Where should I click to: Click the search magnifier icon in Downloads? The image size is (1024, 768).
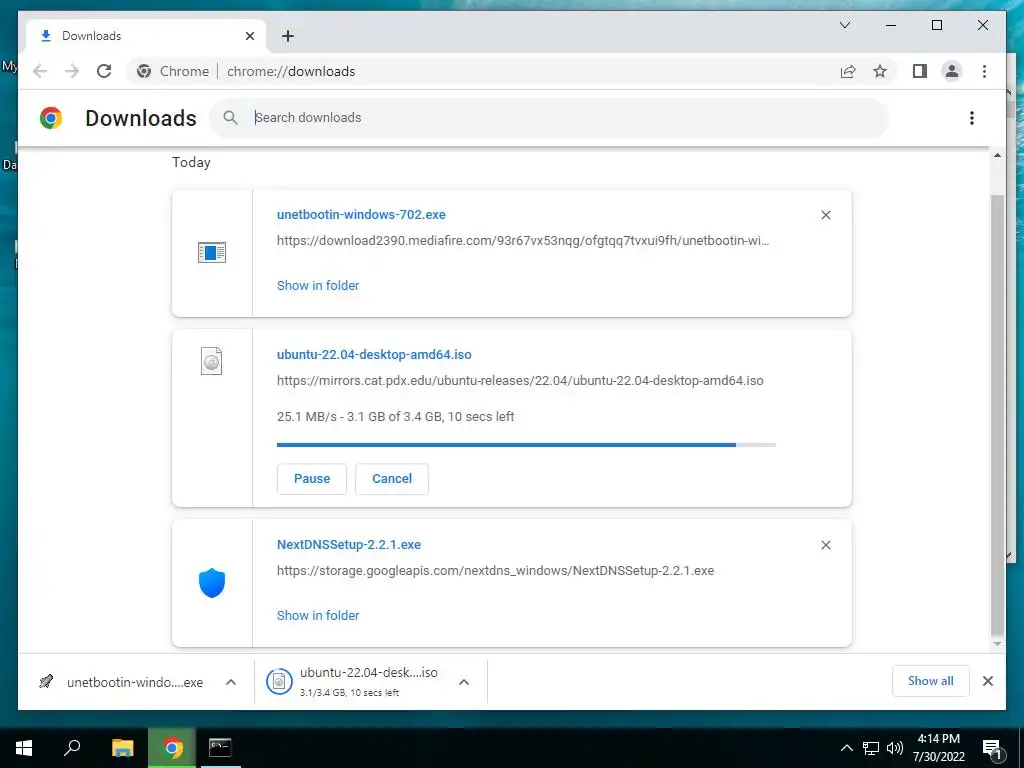pos(230,118)
